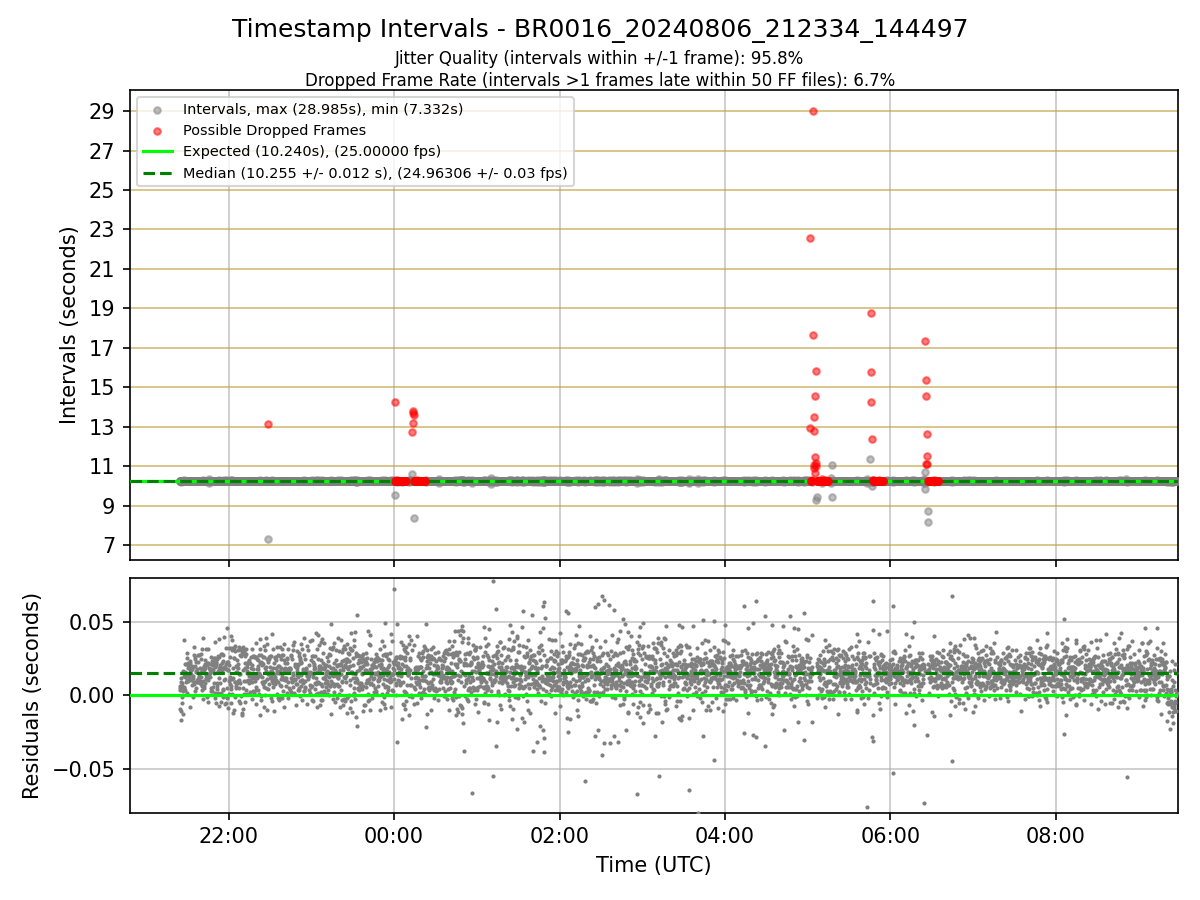Click x-axis tick label '02:00'
Viewport: 1200px width, 900px height.
pyautogui.click(x=560, y=835)
